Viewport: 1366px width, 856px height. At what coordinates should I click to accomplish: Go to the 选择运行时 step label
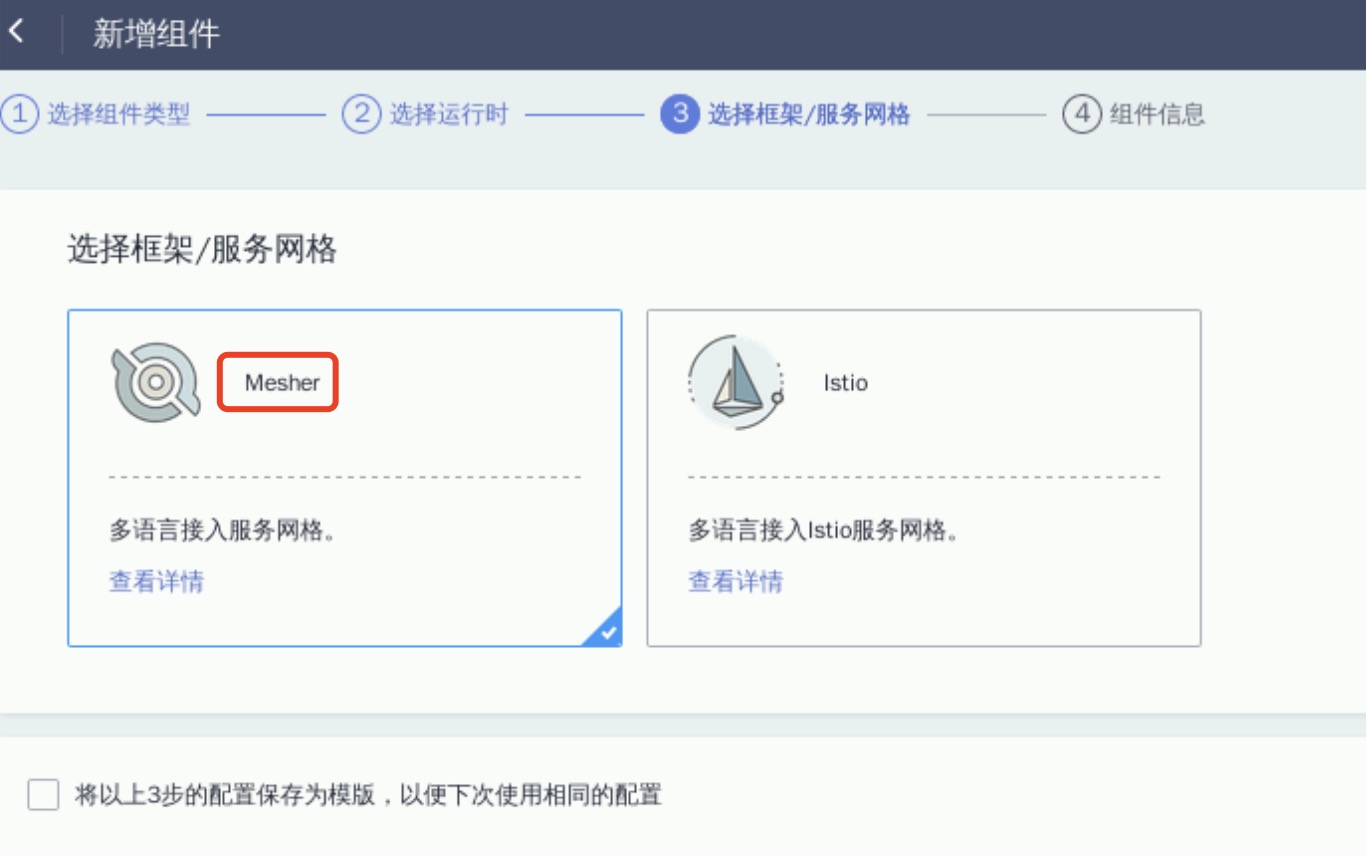[449, 114]
